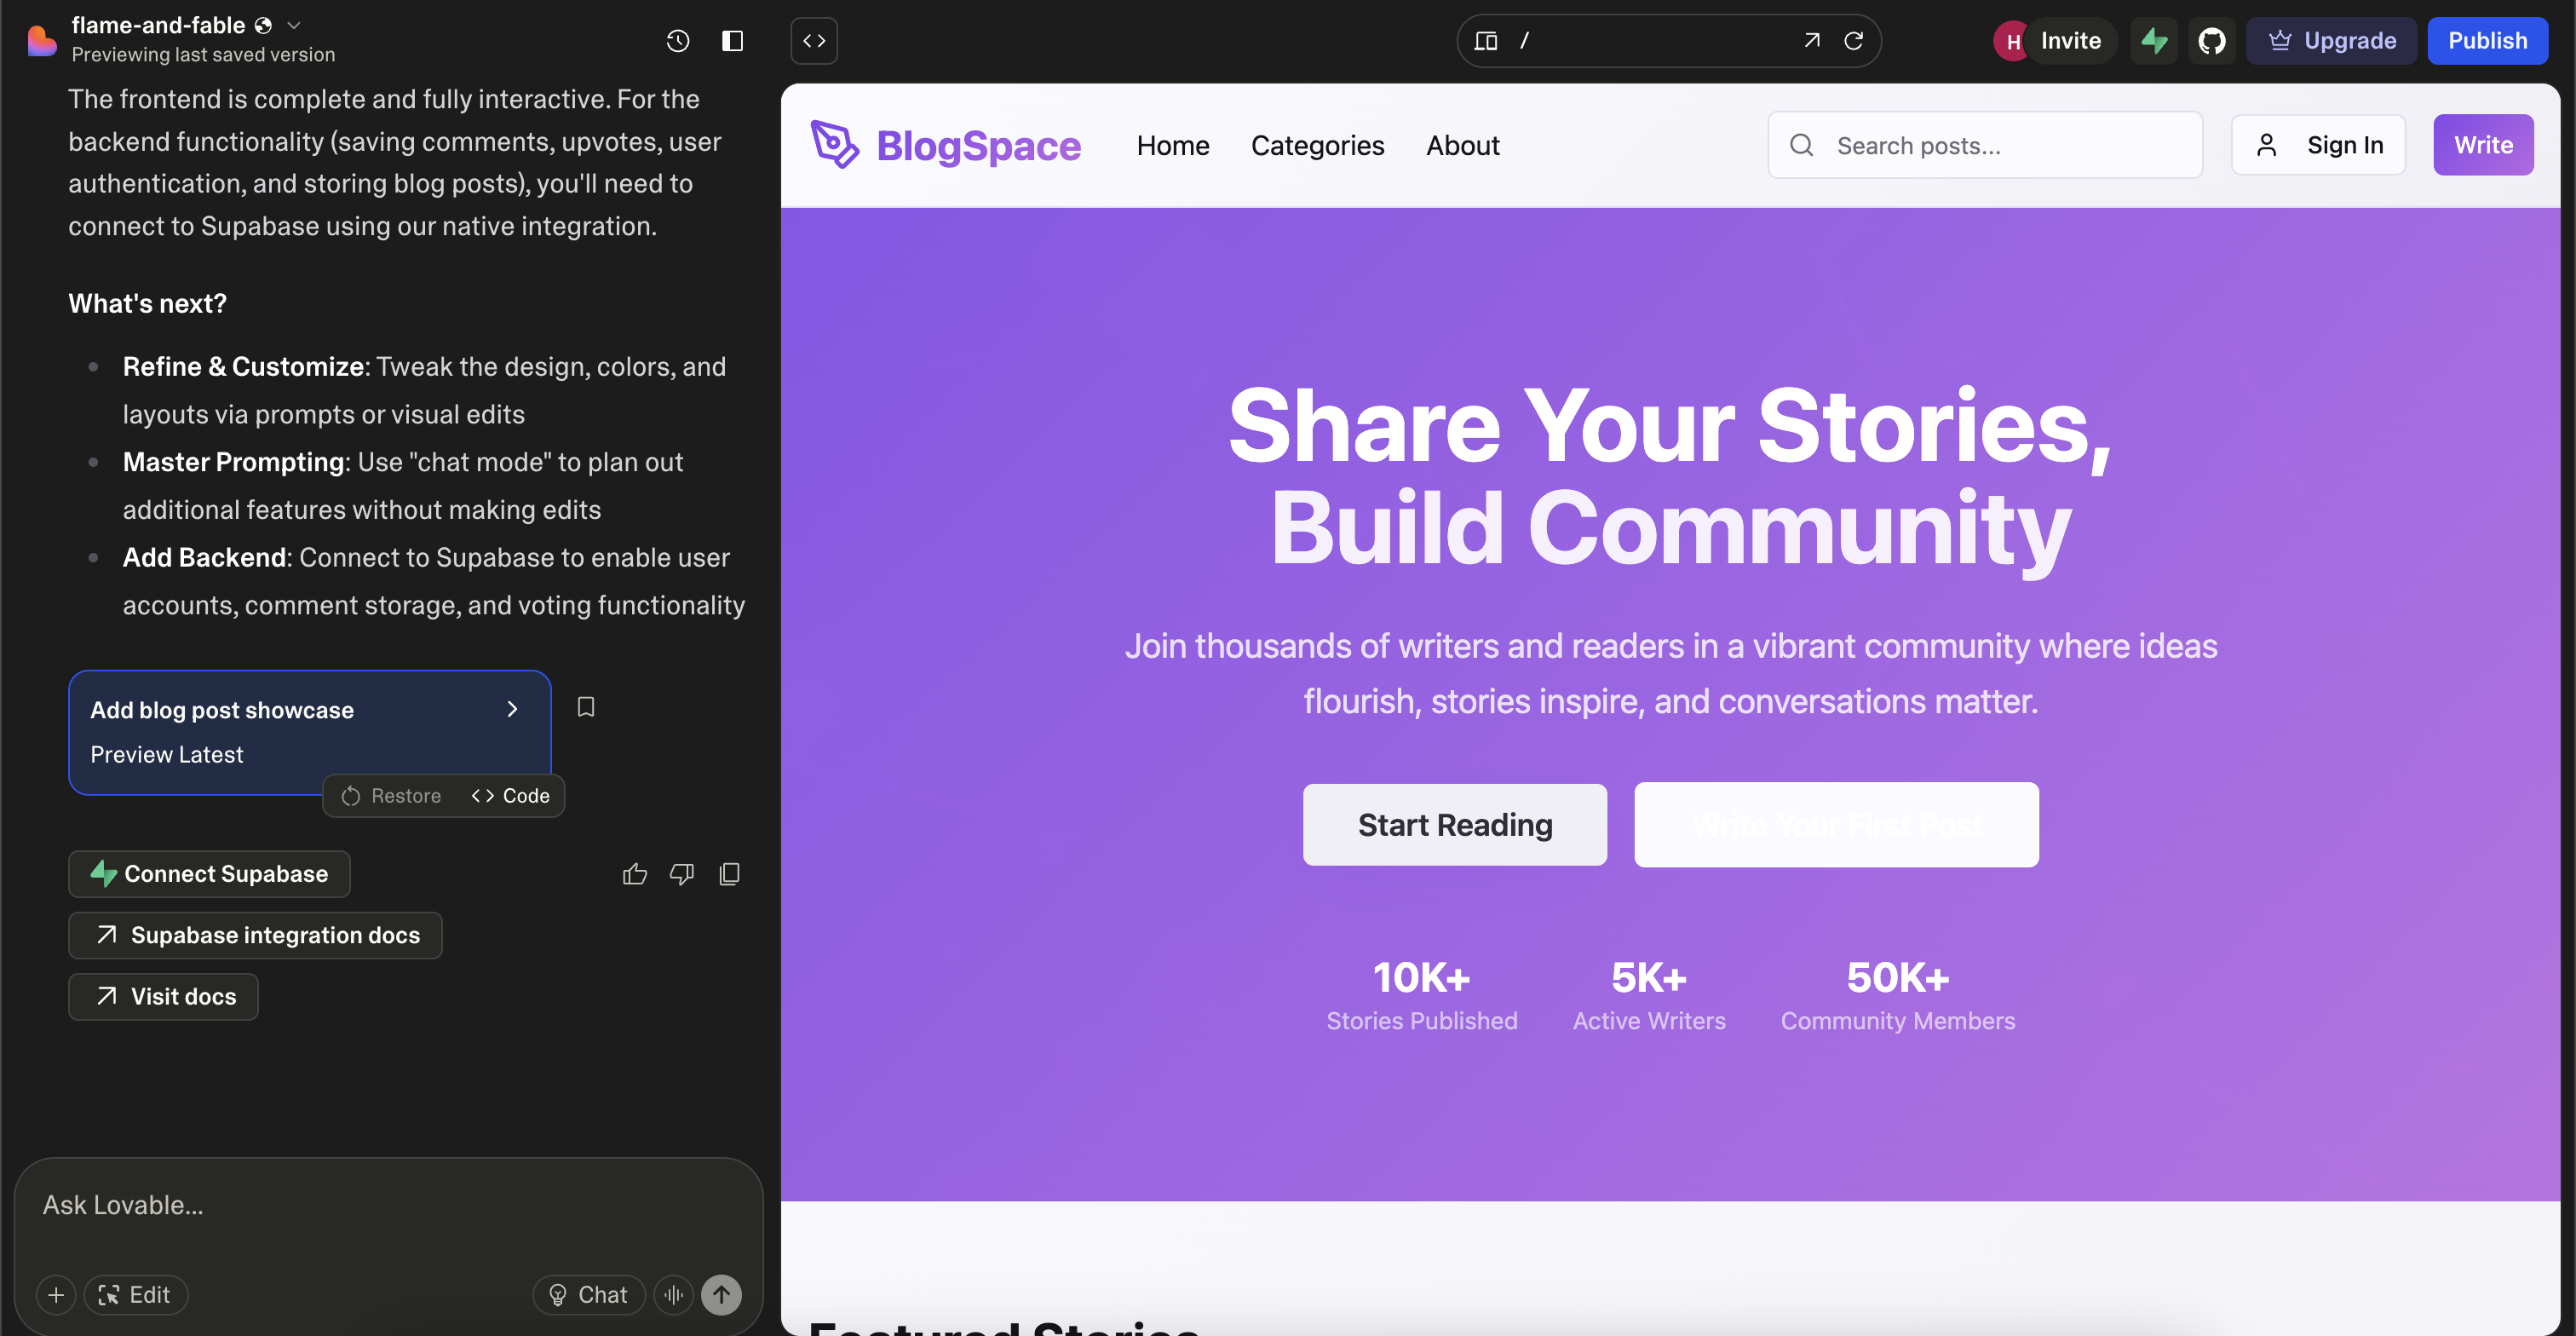Open device preview selector in URL bar
Viewport: 2576px width, 1336px height.
(1486, 40)
